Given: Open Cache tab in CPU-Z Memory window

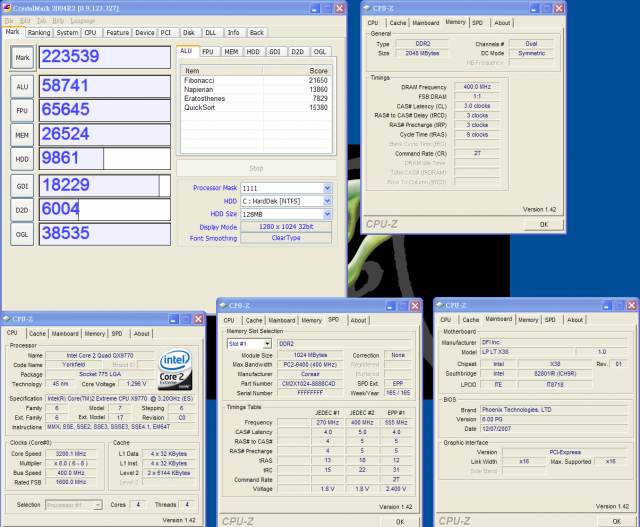Looking at the screenshot, I should tap(398, 23).
